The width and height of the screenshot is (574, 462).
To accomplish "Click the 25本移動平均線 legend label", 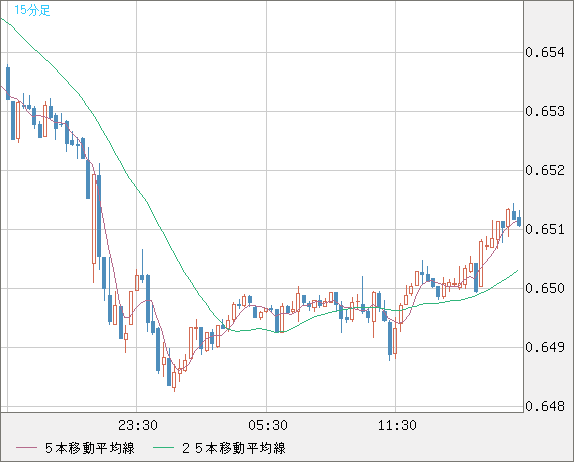I will (x=234, y=448).
